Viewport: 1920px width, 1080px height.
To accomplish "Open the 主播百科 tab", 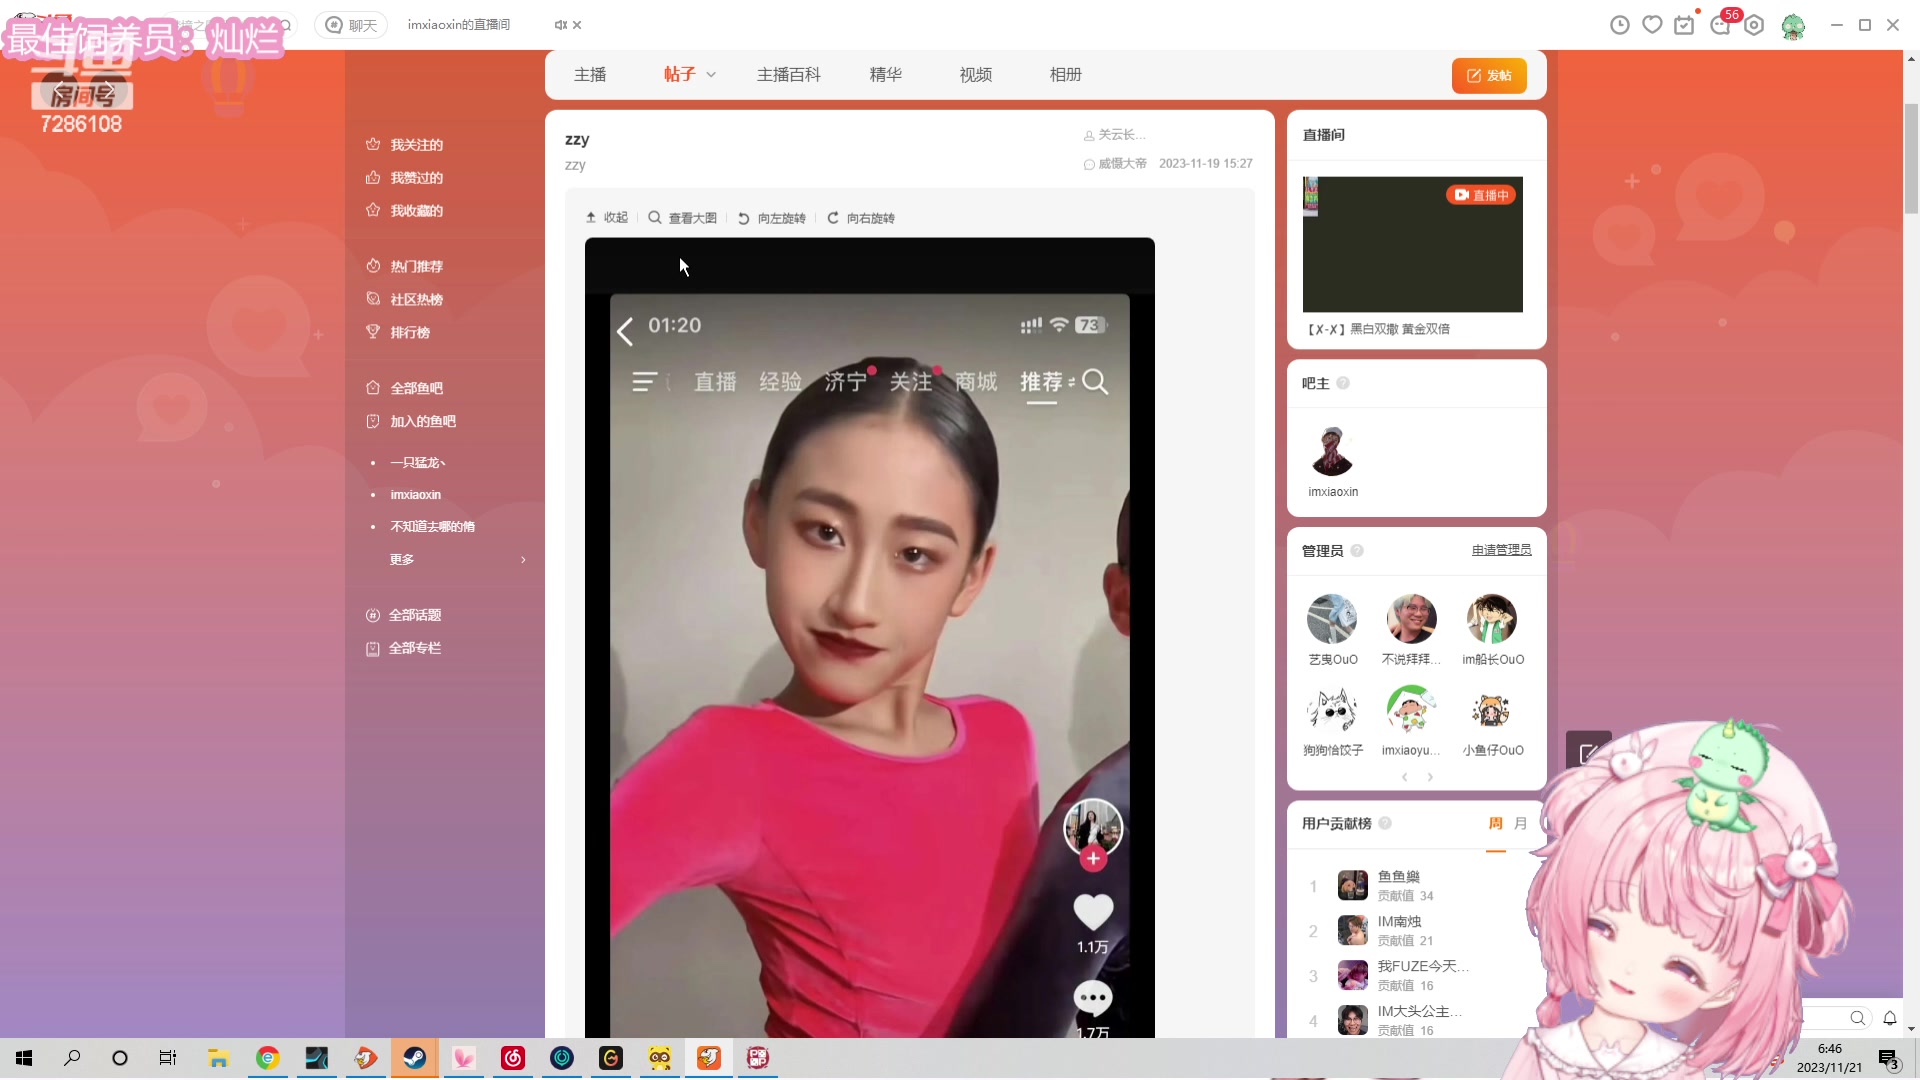I will pyautogui.click(x=788, y=74).
